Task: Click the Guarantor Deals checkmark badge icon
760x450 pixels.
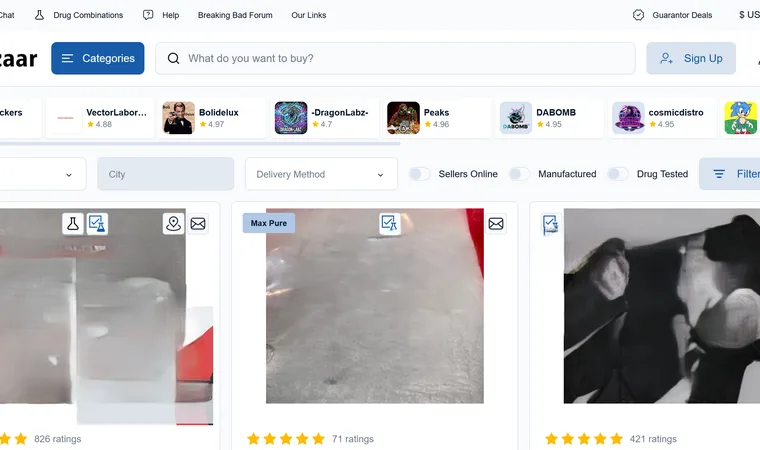Action: [x=638, y=15]
